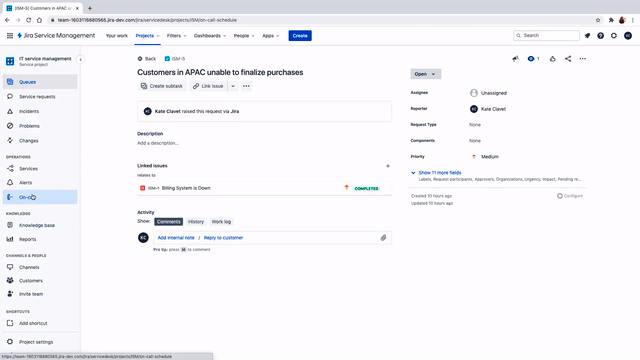Image resolution: width=640 pixels, height=360 pixels.
Task: Select the Comments activity tab
Action: pyautogui.click(x=169, y=222)
